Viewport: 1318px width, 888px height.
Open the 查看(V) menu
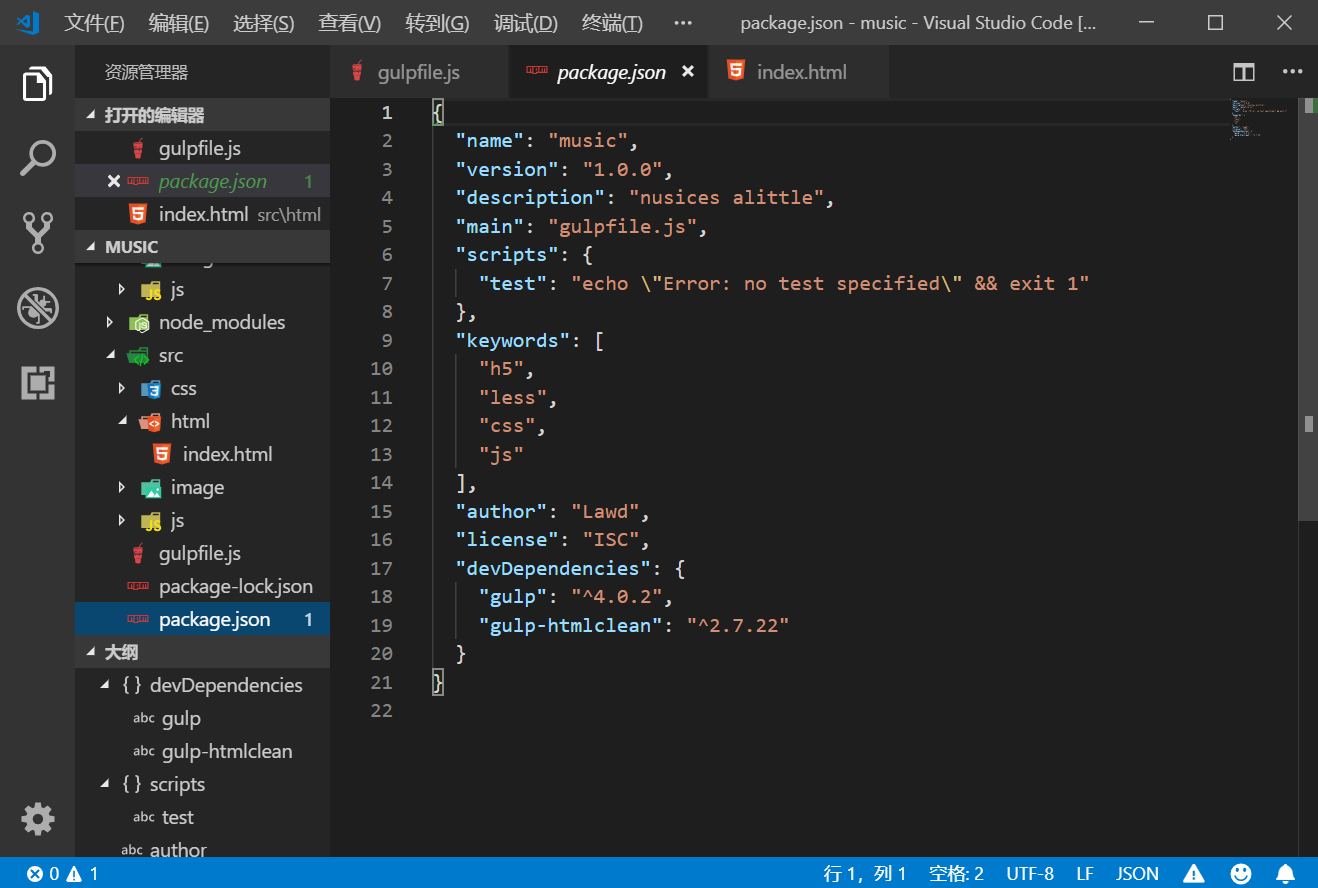(x=350, y=23)
